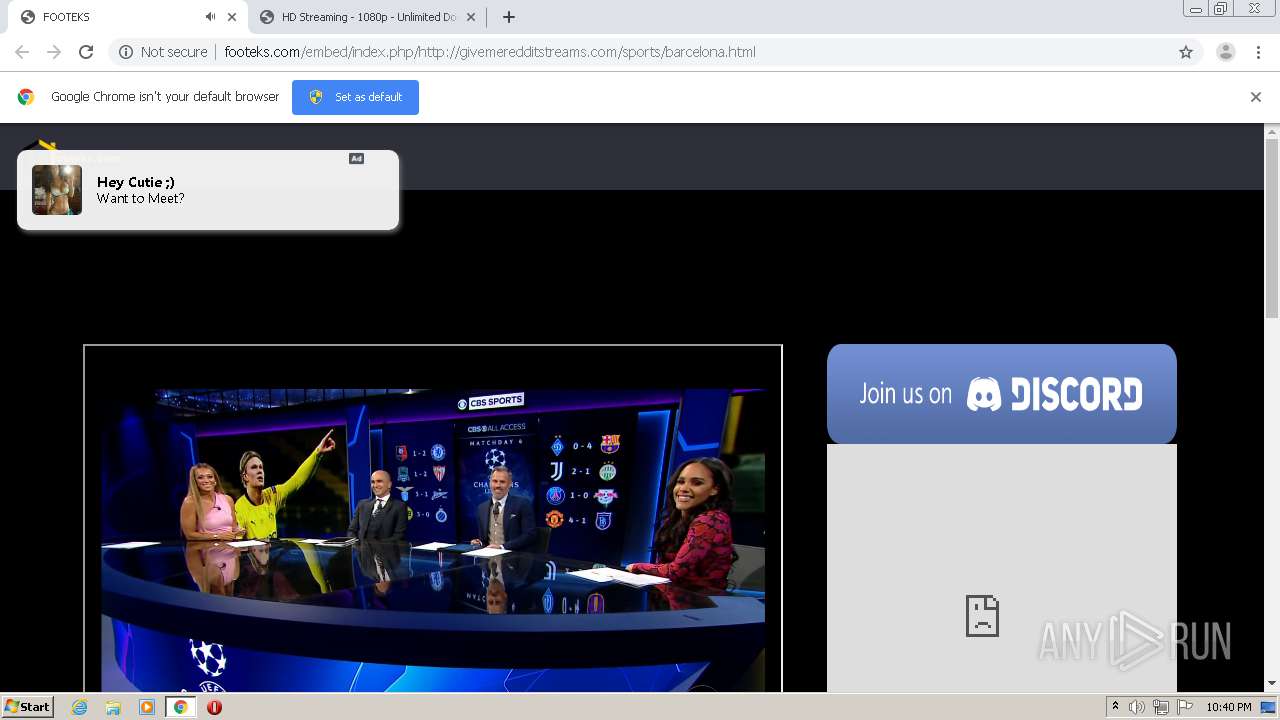Switch to the HD Streaming tab
This screenshot has width=1280, height=720.
[x=367, y=17]
